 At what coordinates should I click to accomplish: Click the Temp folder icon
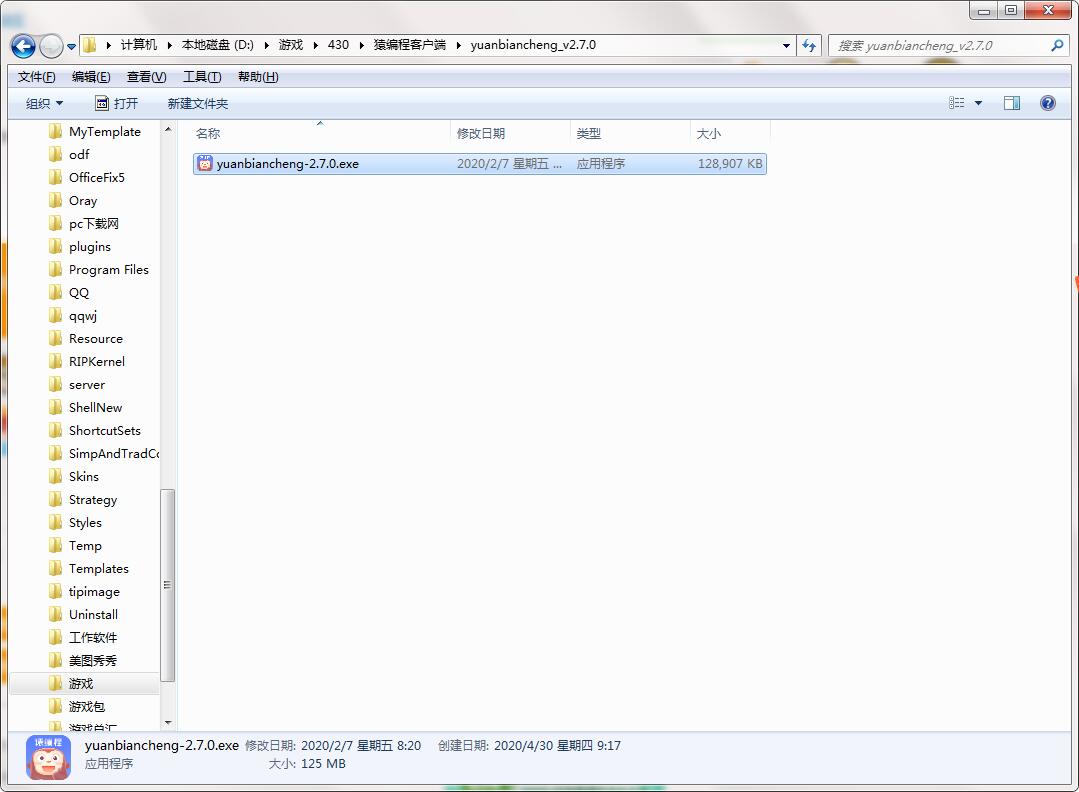click(x=56, y=546)
